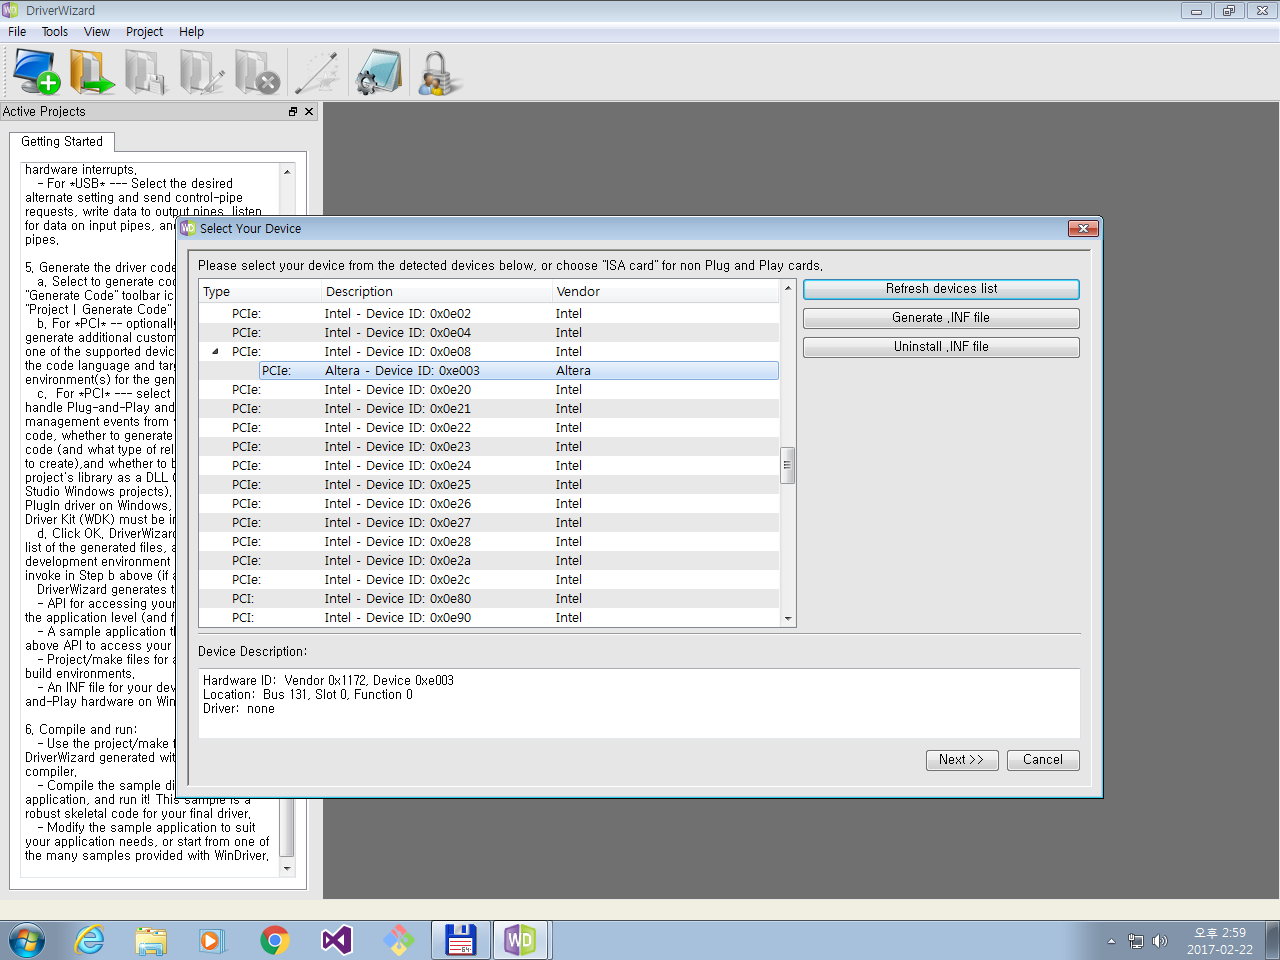Click the device list scrollbar down arrow
This screenshot has width=1280, height=960.
click(786, 619)
